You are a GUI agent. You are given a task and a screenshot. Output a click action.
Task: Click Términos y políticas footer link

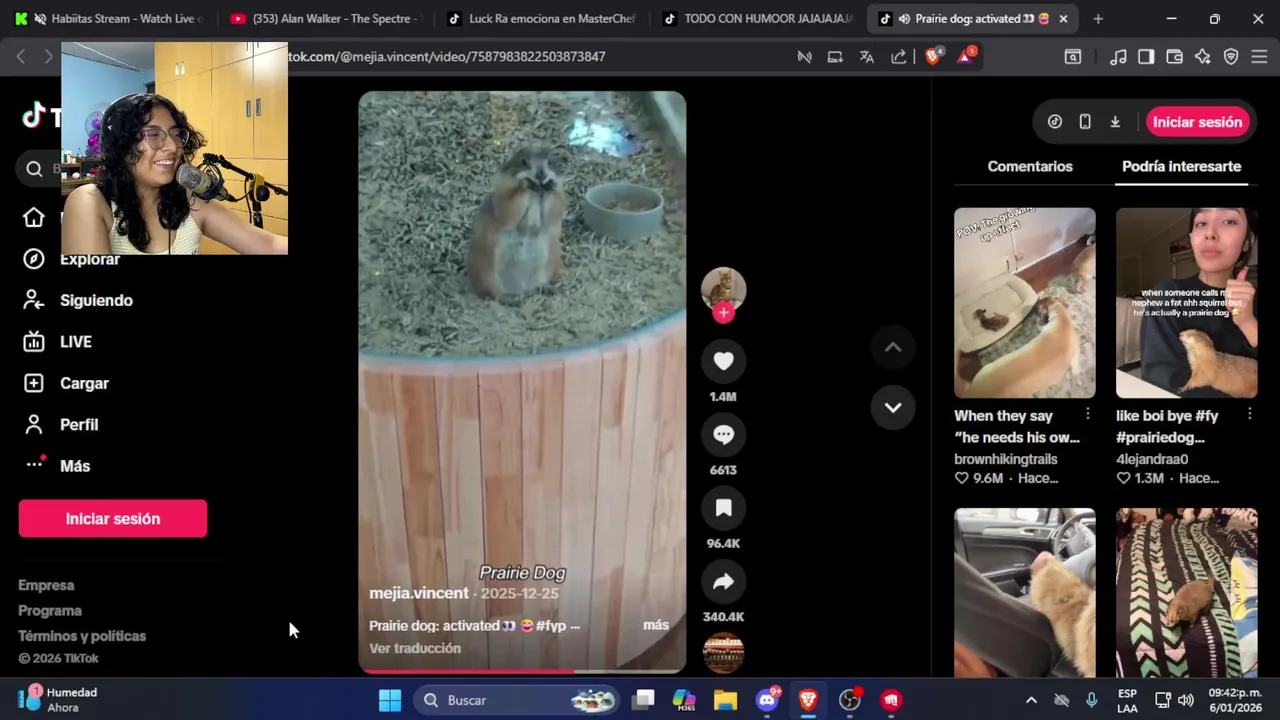pyautogui.click(x=82, y=636)
